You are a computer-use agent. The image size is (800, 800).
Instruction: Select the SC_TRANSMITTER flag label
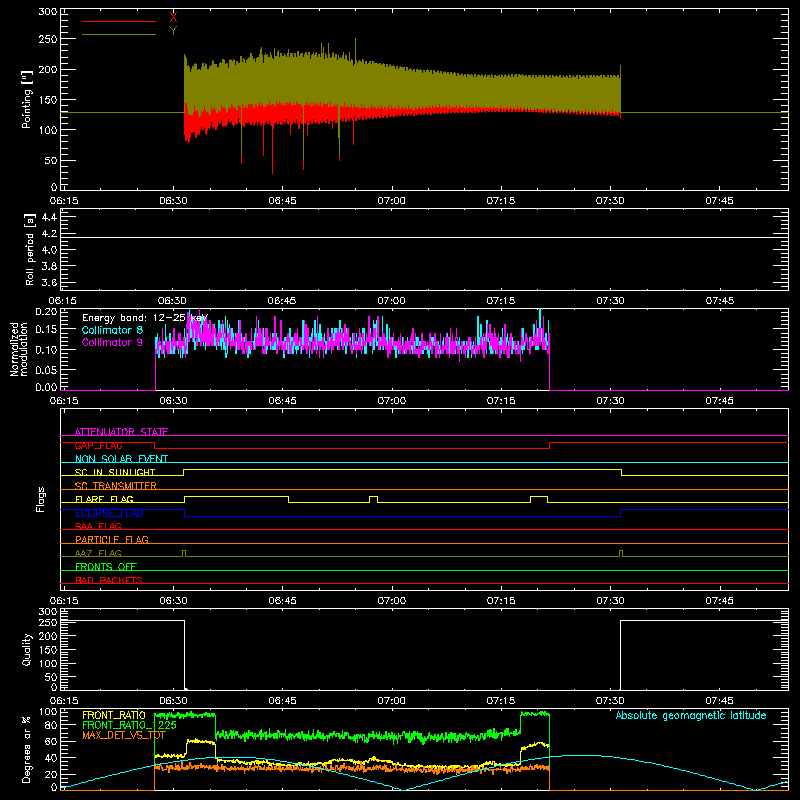116,486
